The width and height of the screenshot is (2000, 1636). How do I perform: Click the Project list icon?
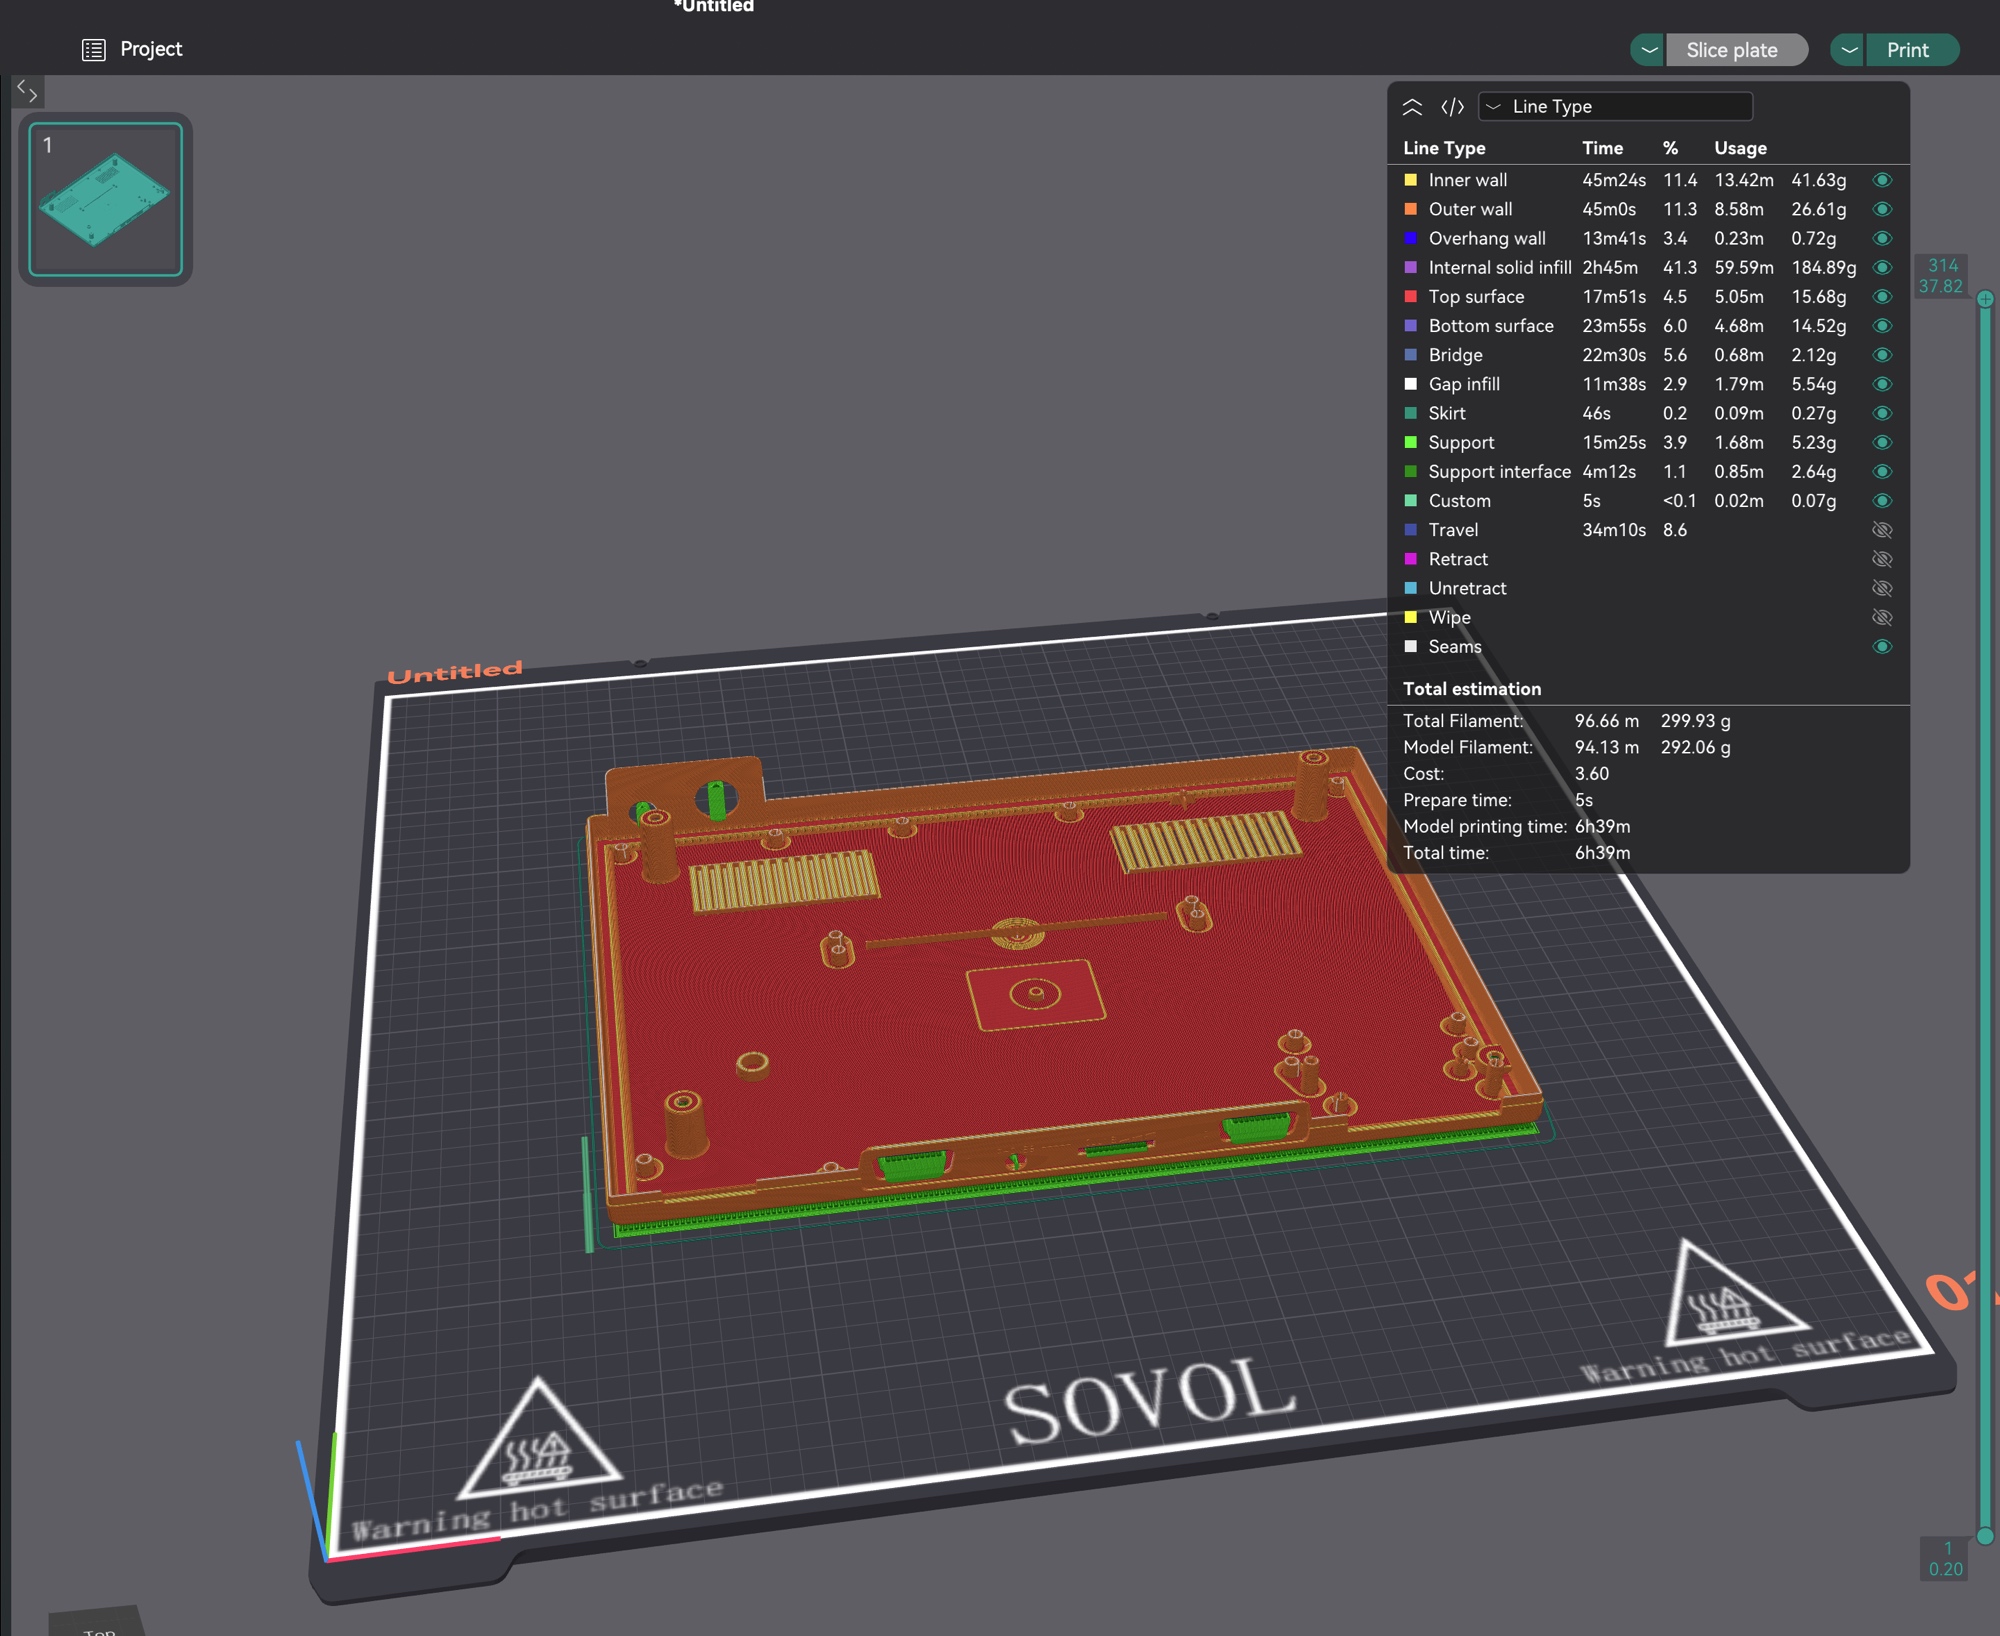coord(93,49)
